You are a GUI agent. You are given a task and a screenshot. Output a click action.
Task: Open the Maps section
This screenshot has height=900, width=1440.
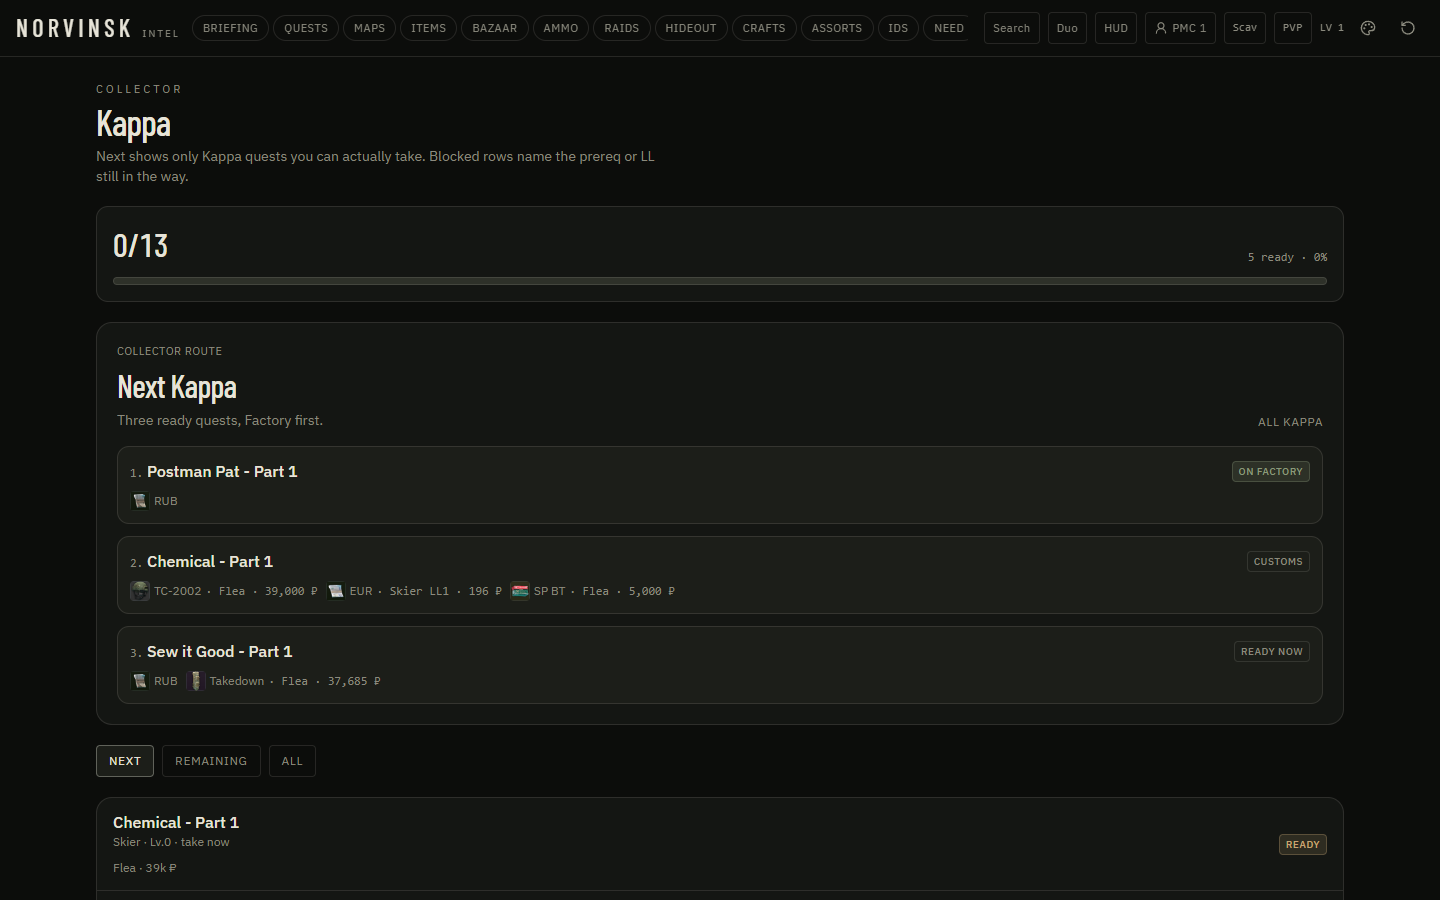370,28
